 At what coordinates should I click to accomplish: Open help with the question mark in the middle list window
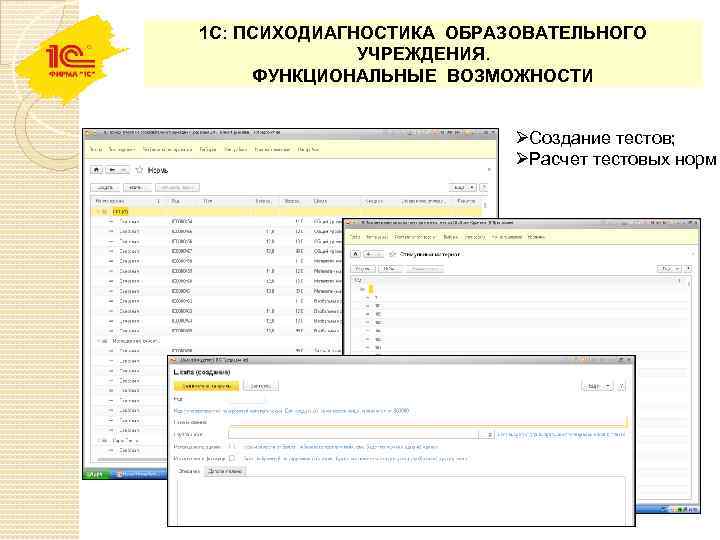688,269
